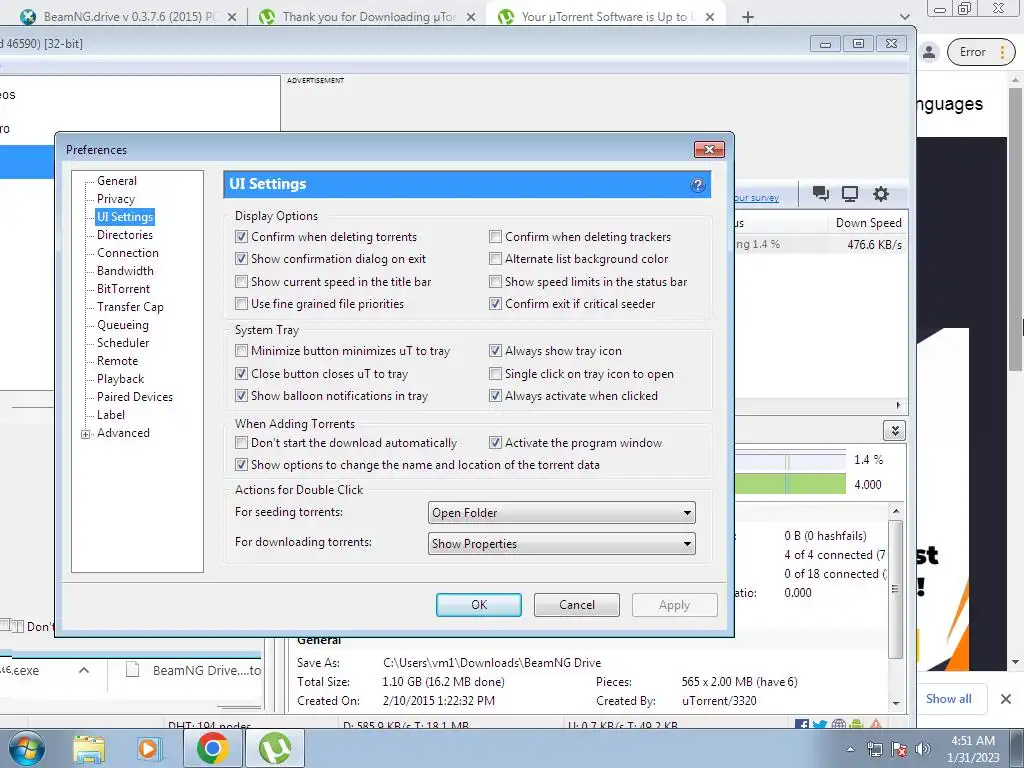The height and width of the screenshot is (768, 1024).
Task: Expand the Advanced tree node
Action: coord(86,434)
